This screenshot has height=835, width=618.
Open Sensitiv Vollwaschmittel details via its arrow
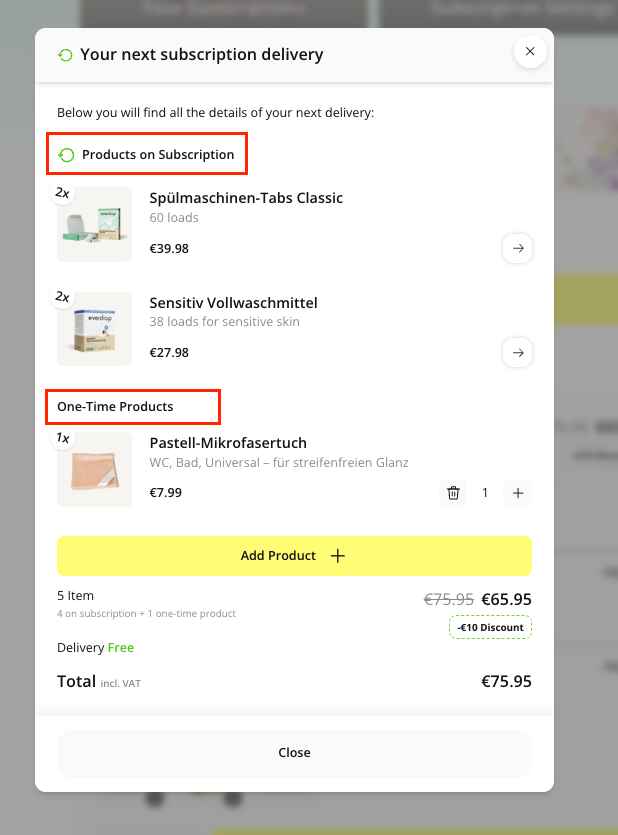point(517,352)
